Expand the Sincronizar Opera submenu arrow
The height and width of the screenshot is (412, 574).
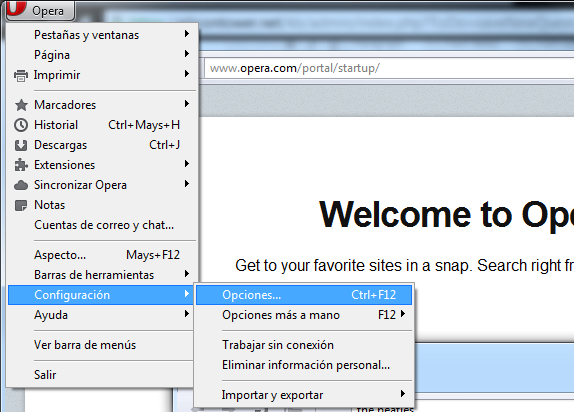pyautogui.click(x=187, y=183)
